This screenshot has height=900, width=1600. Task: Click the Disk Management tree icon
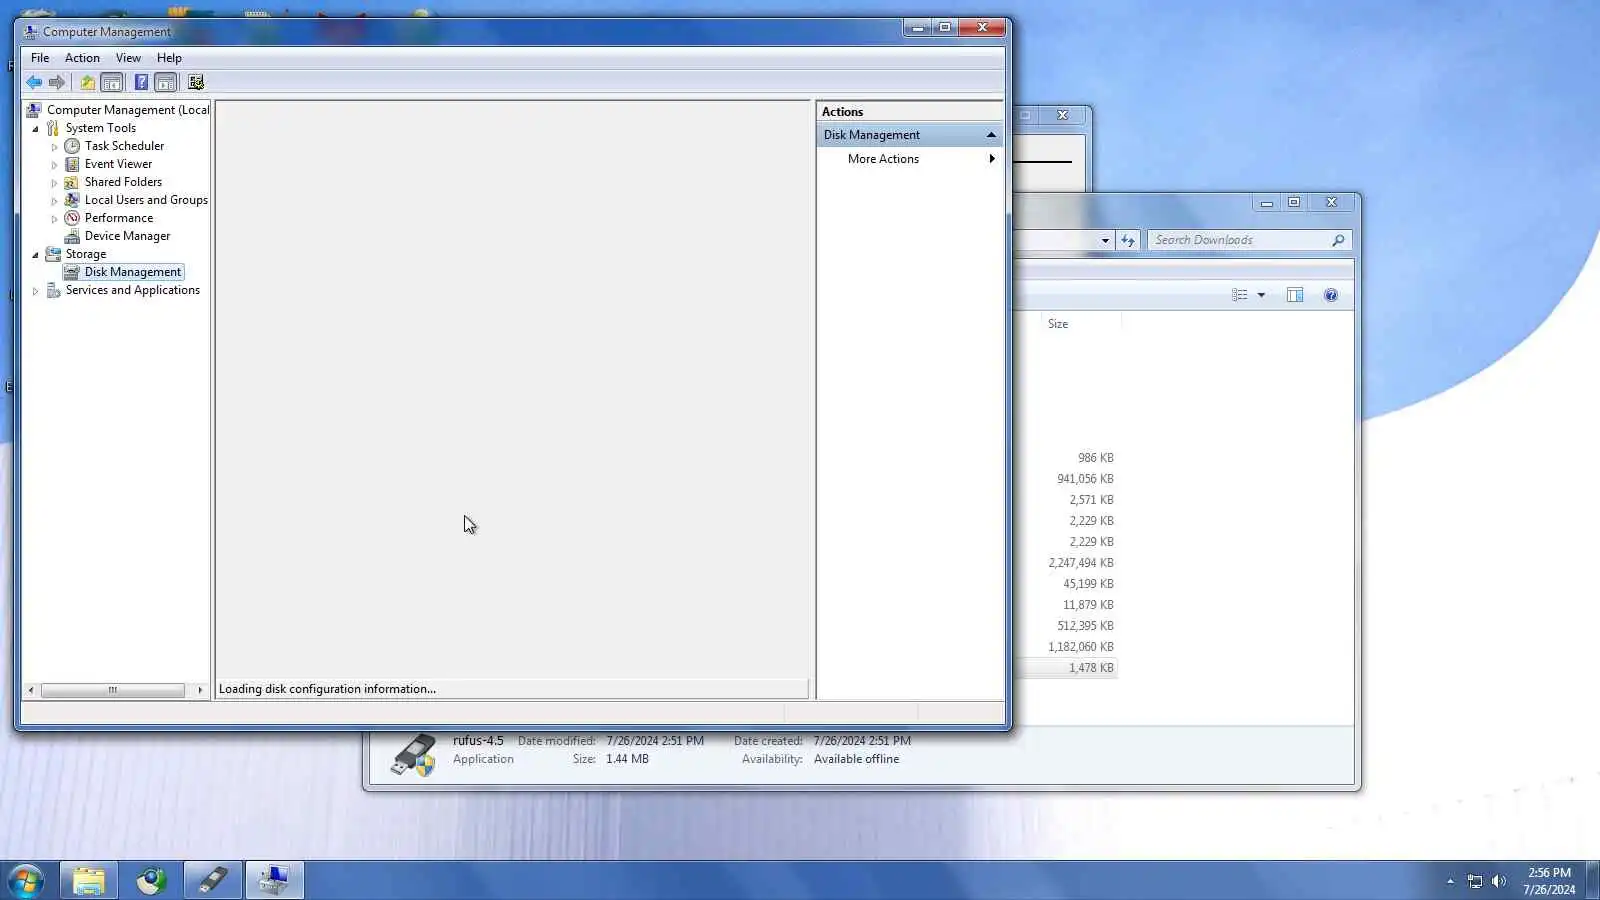coord(72,272)
